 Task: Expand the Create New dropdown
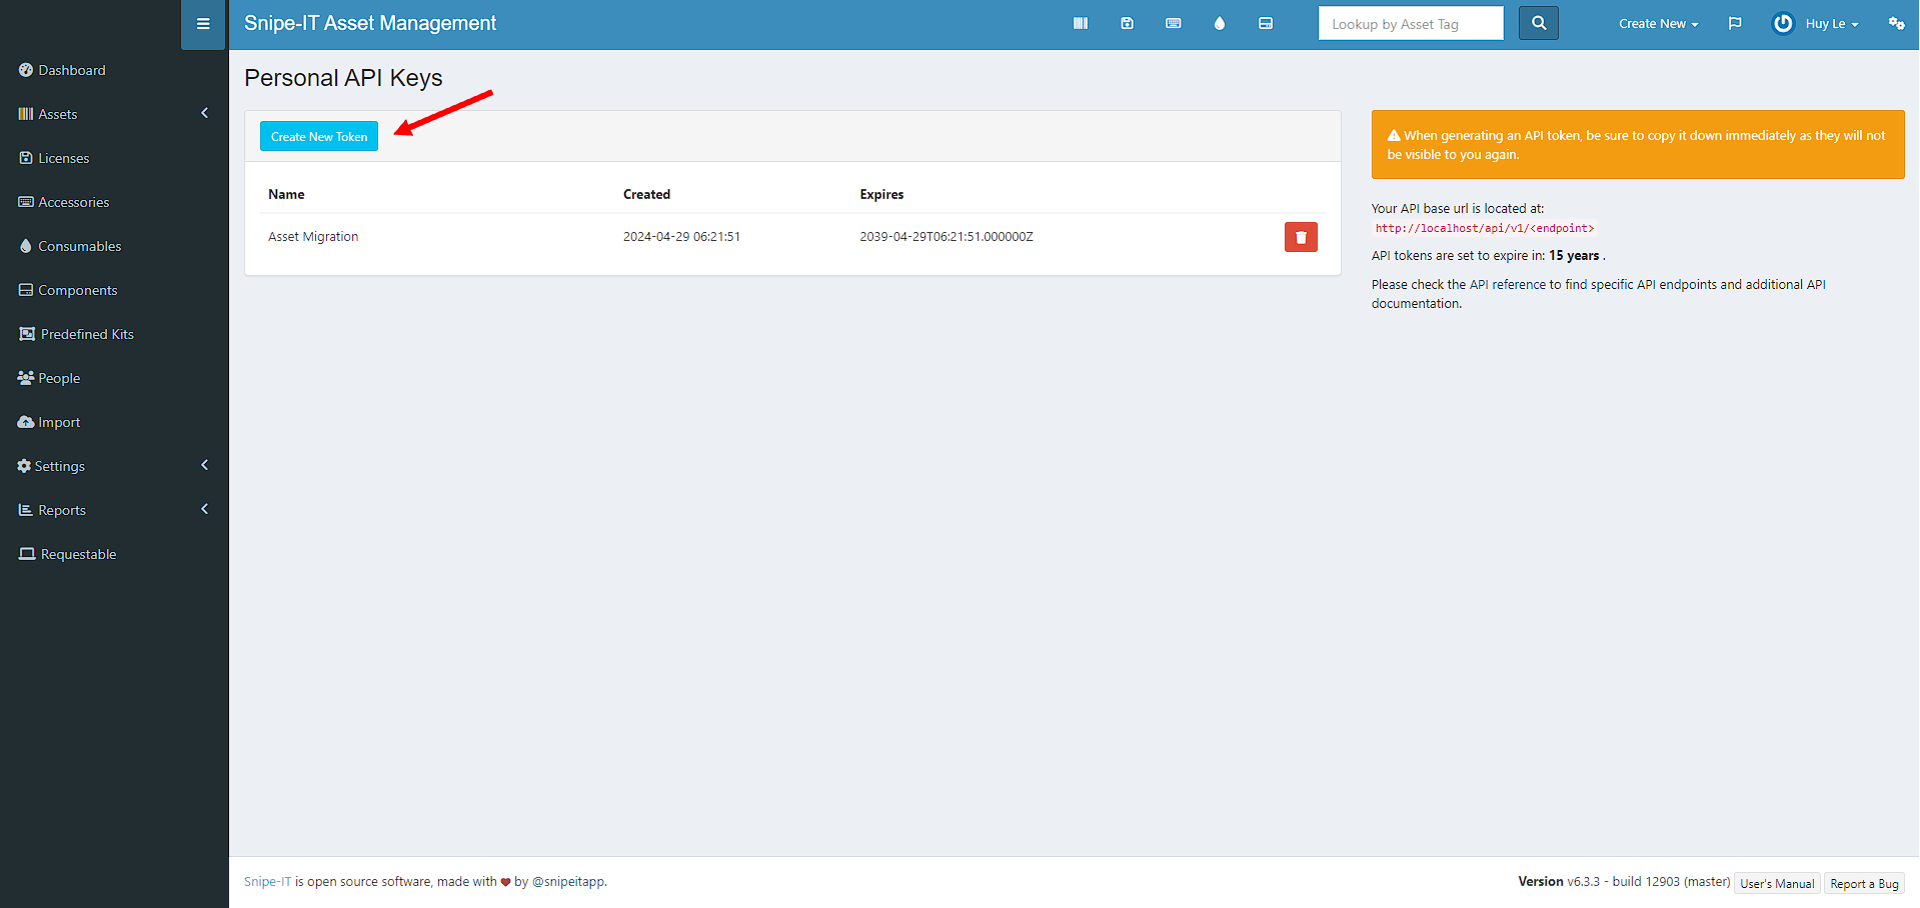(1658, 24)
